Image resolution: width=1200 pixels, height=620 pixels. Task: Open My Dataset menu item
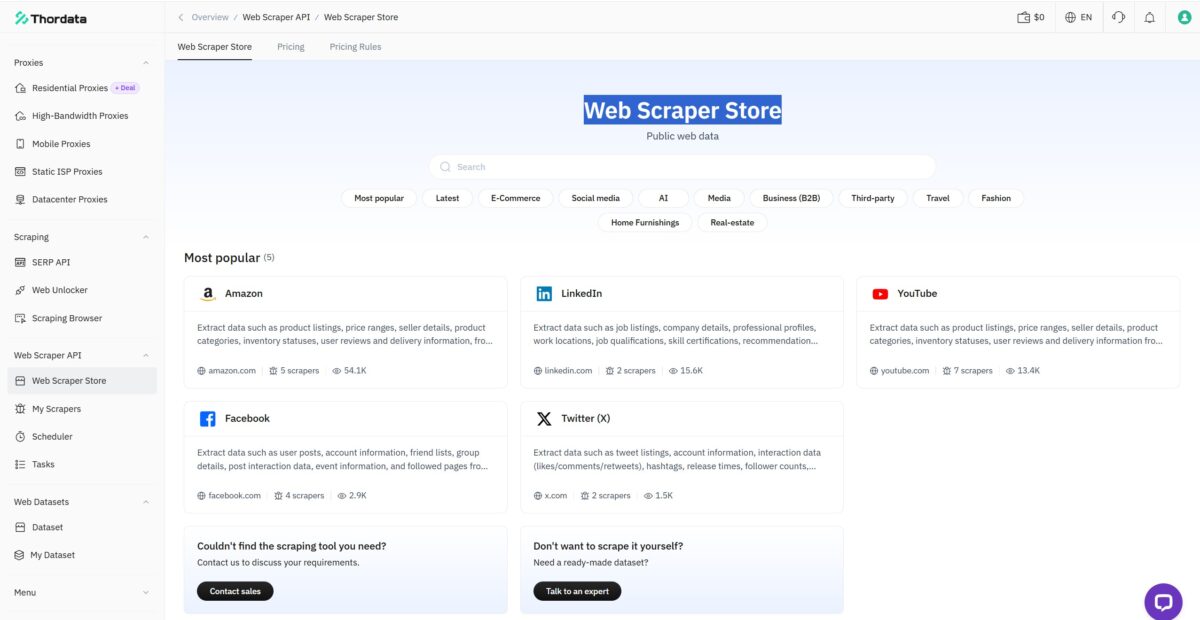pyautogui.click(x=82, y=555)
